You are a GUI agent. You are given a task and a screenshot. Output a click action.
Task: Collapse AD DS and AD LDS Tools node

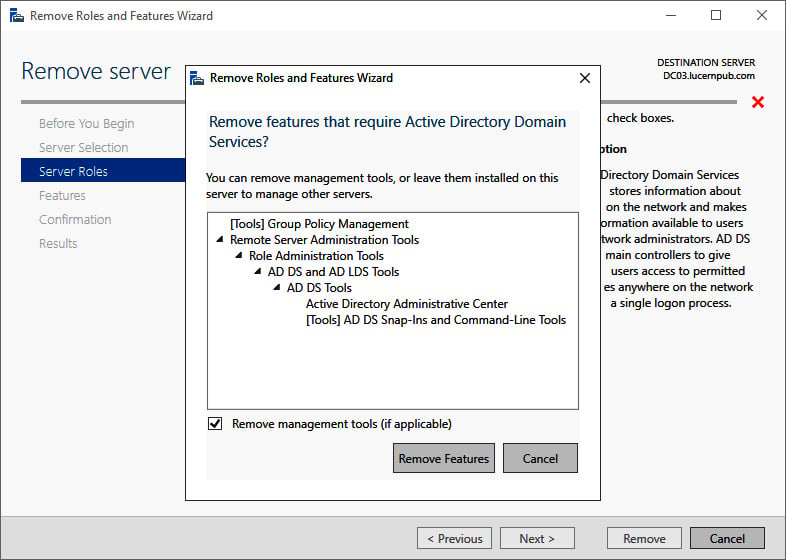[x=258, y=272]
